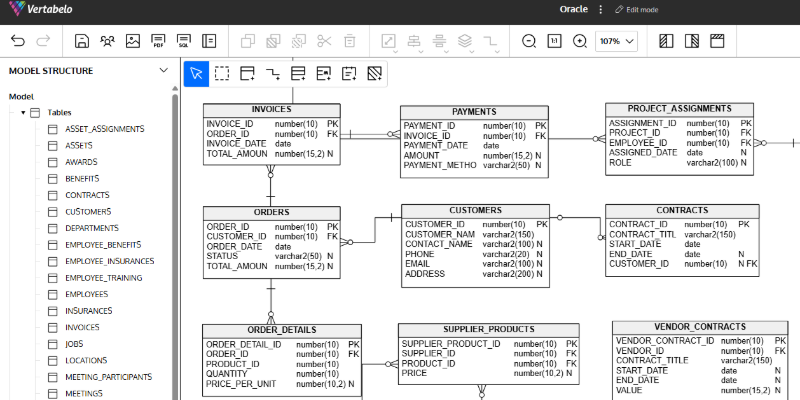
Task: Undo the last action
Action: [18, 41]
